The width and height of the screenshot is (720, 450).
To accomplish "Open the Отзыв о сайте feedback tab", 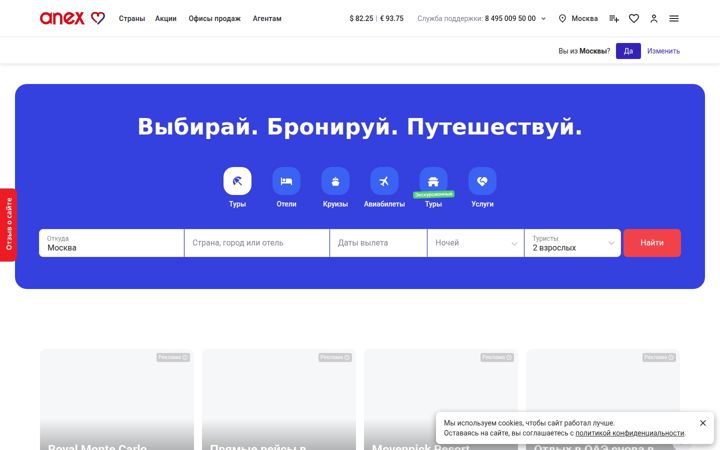I will tap(8, 225).
